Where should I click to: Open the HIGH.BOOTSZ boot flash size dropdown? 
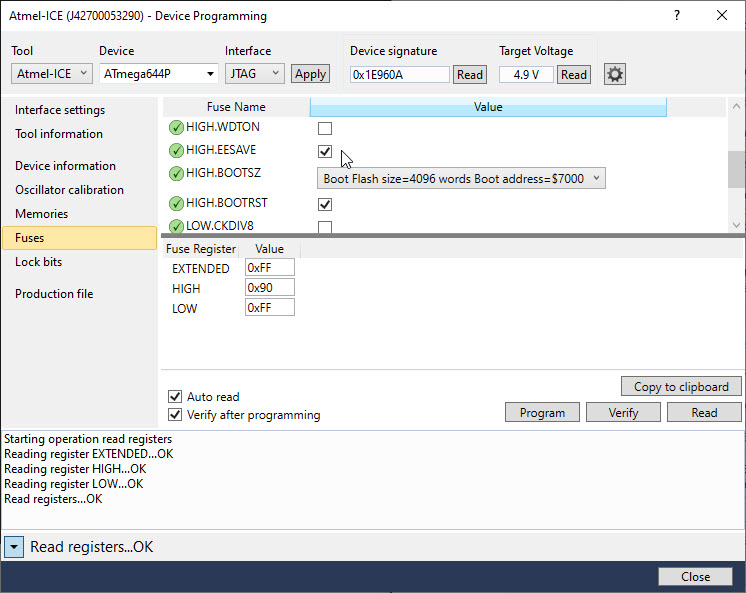[x=461, y=178]
